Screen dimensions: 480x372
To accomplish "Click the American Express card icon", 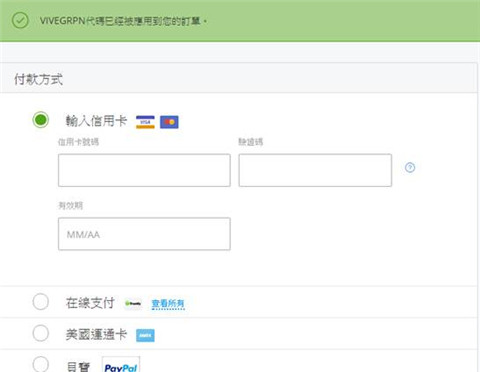I will click(145, 335).
